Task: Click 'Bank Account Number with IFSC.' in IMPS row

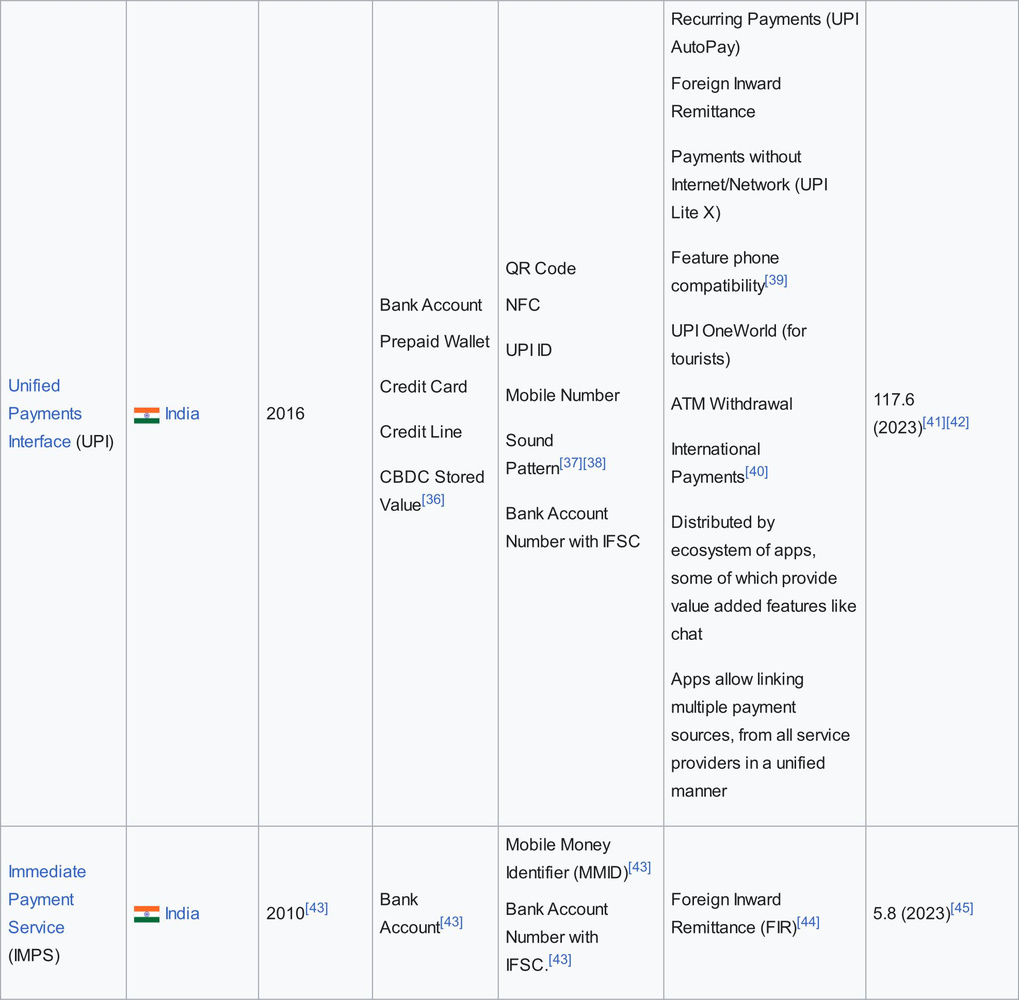Action: [x=556, y=937]
